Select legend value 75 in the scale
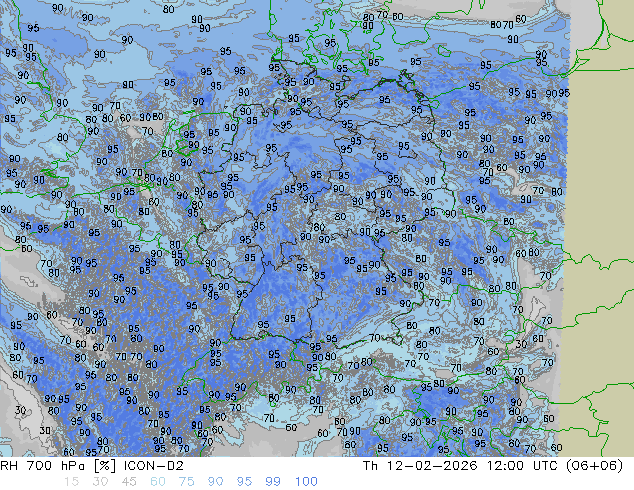 [186, 482]
